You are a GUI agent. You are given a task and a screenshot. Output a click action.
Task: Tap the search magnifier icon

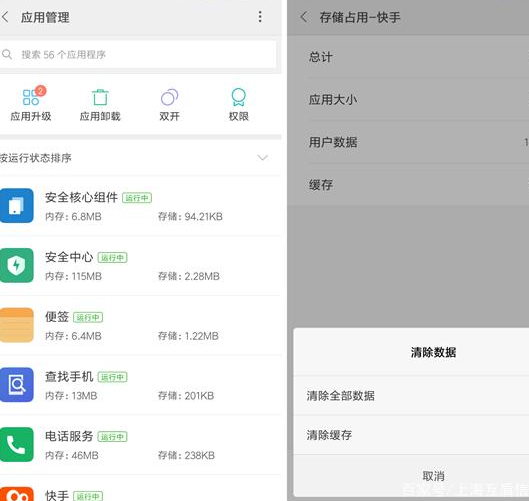(7, 54)
